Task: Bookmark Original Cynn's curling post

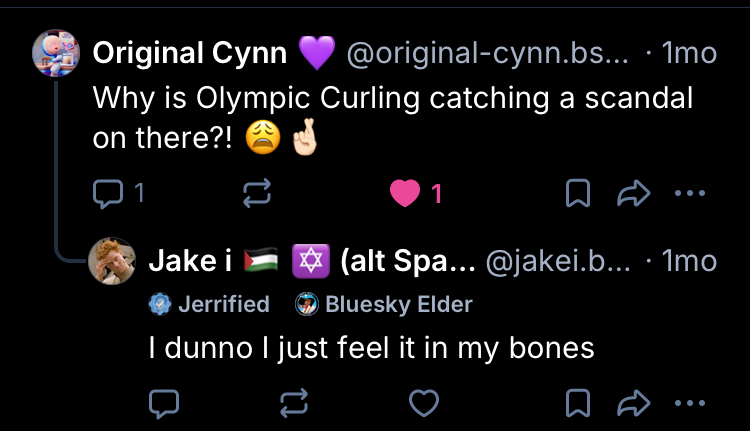Action: (x=577, y=195)
